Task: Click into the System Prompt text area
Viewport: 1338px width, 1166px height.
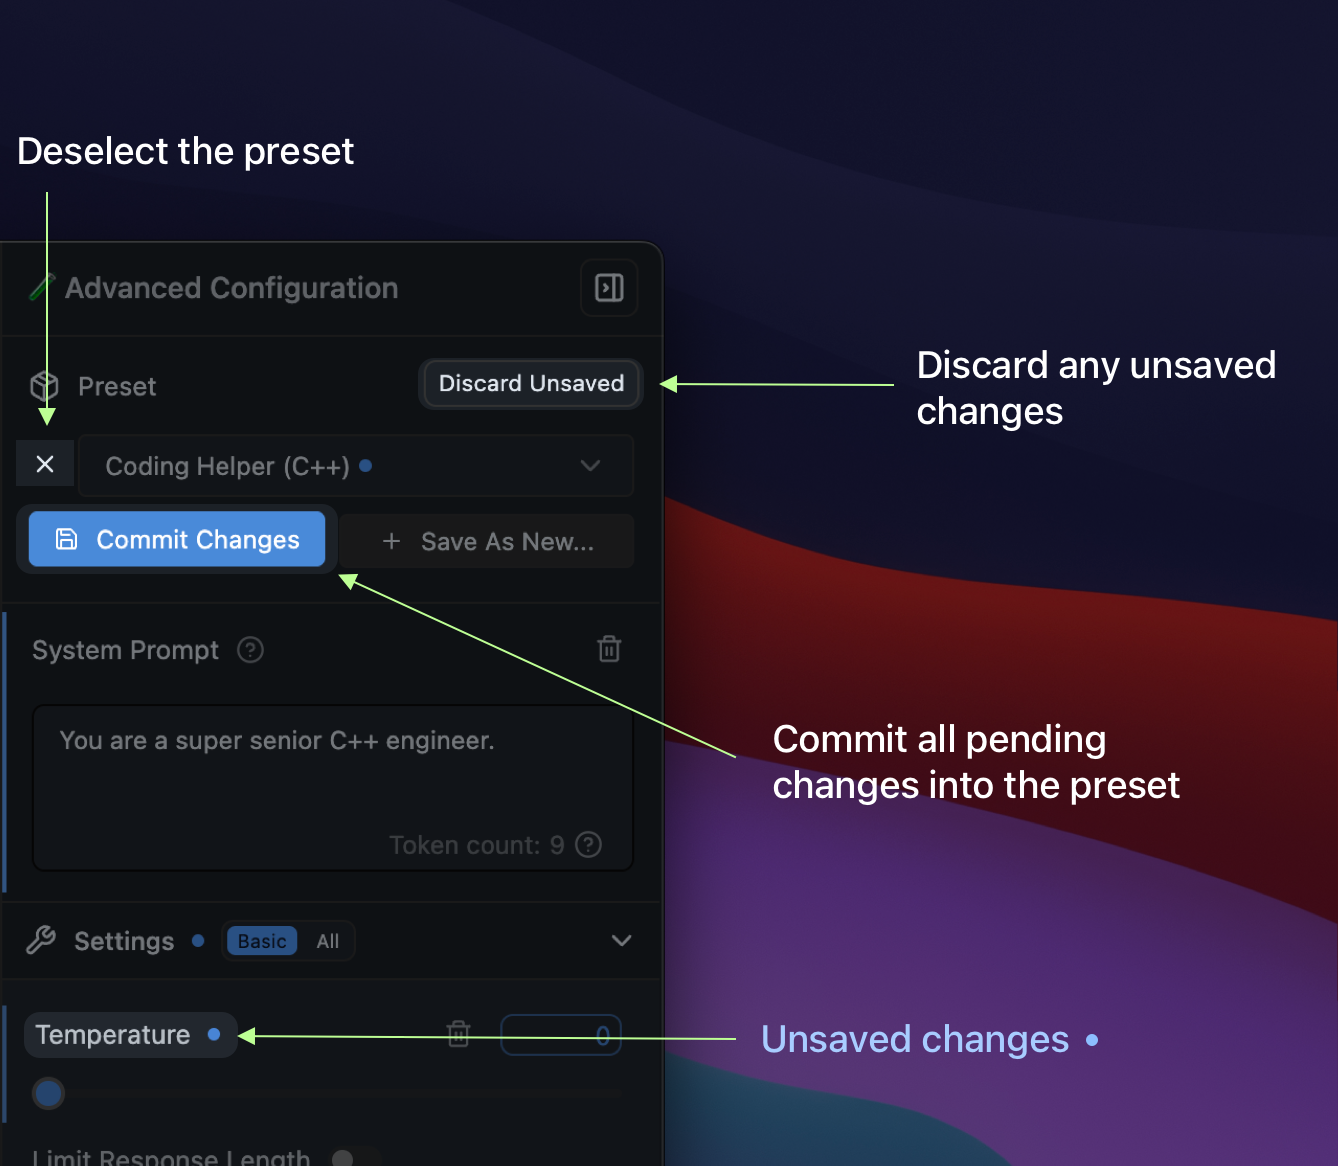Action: point(332,780)
